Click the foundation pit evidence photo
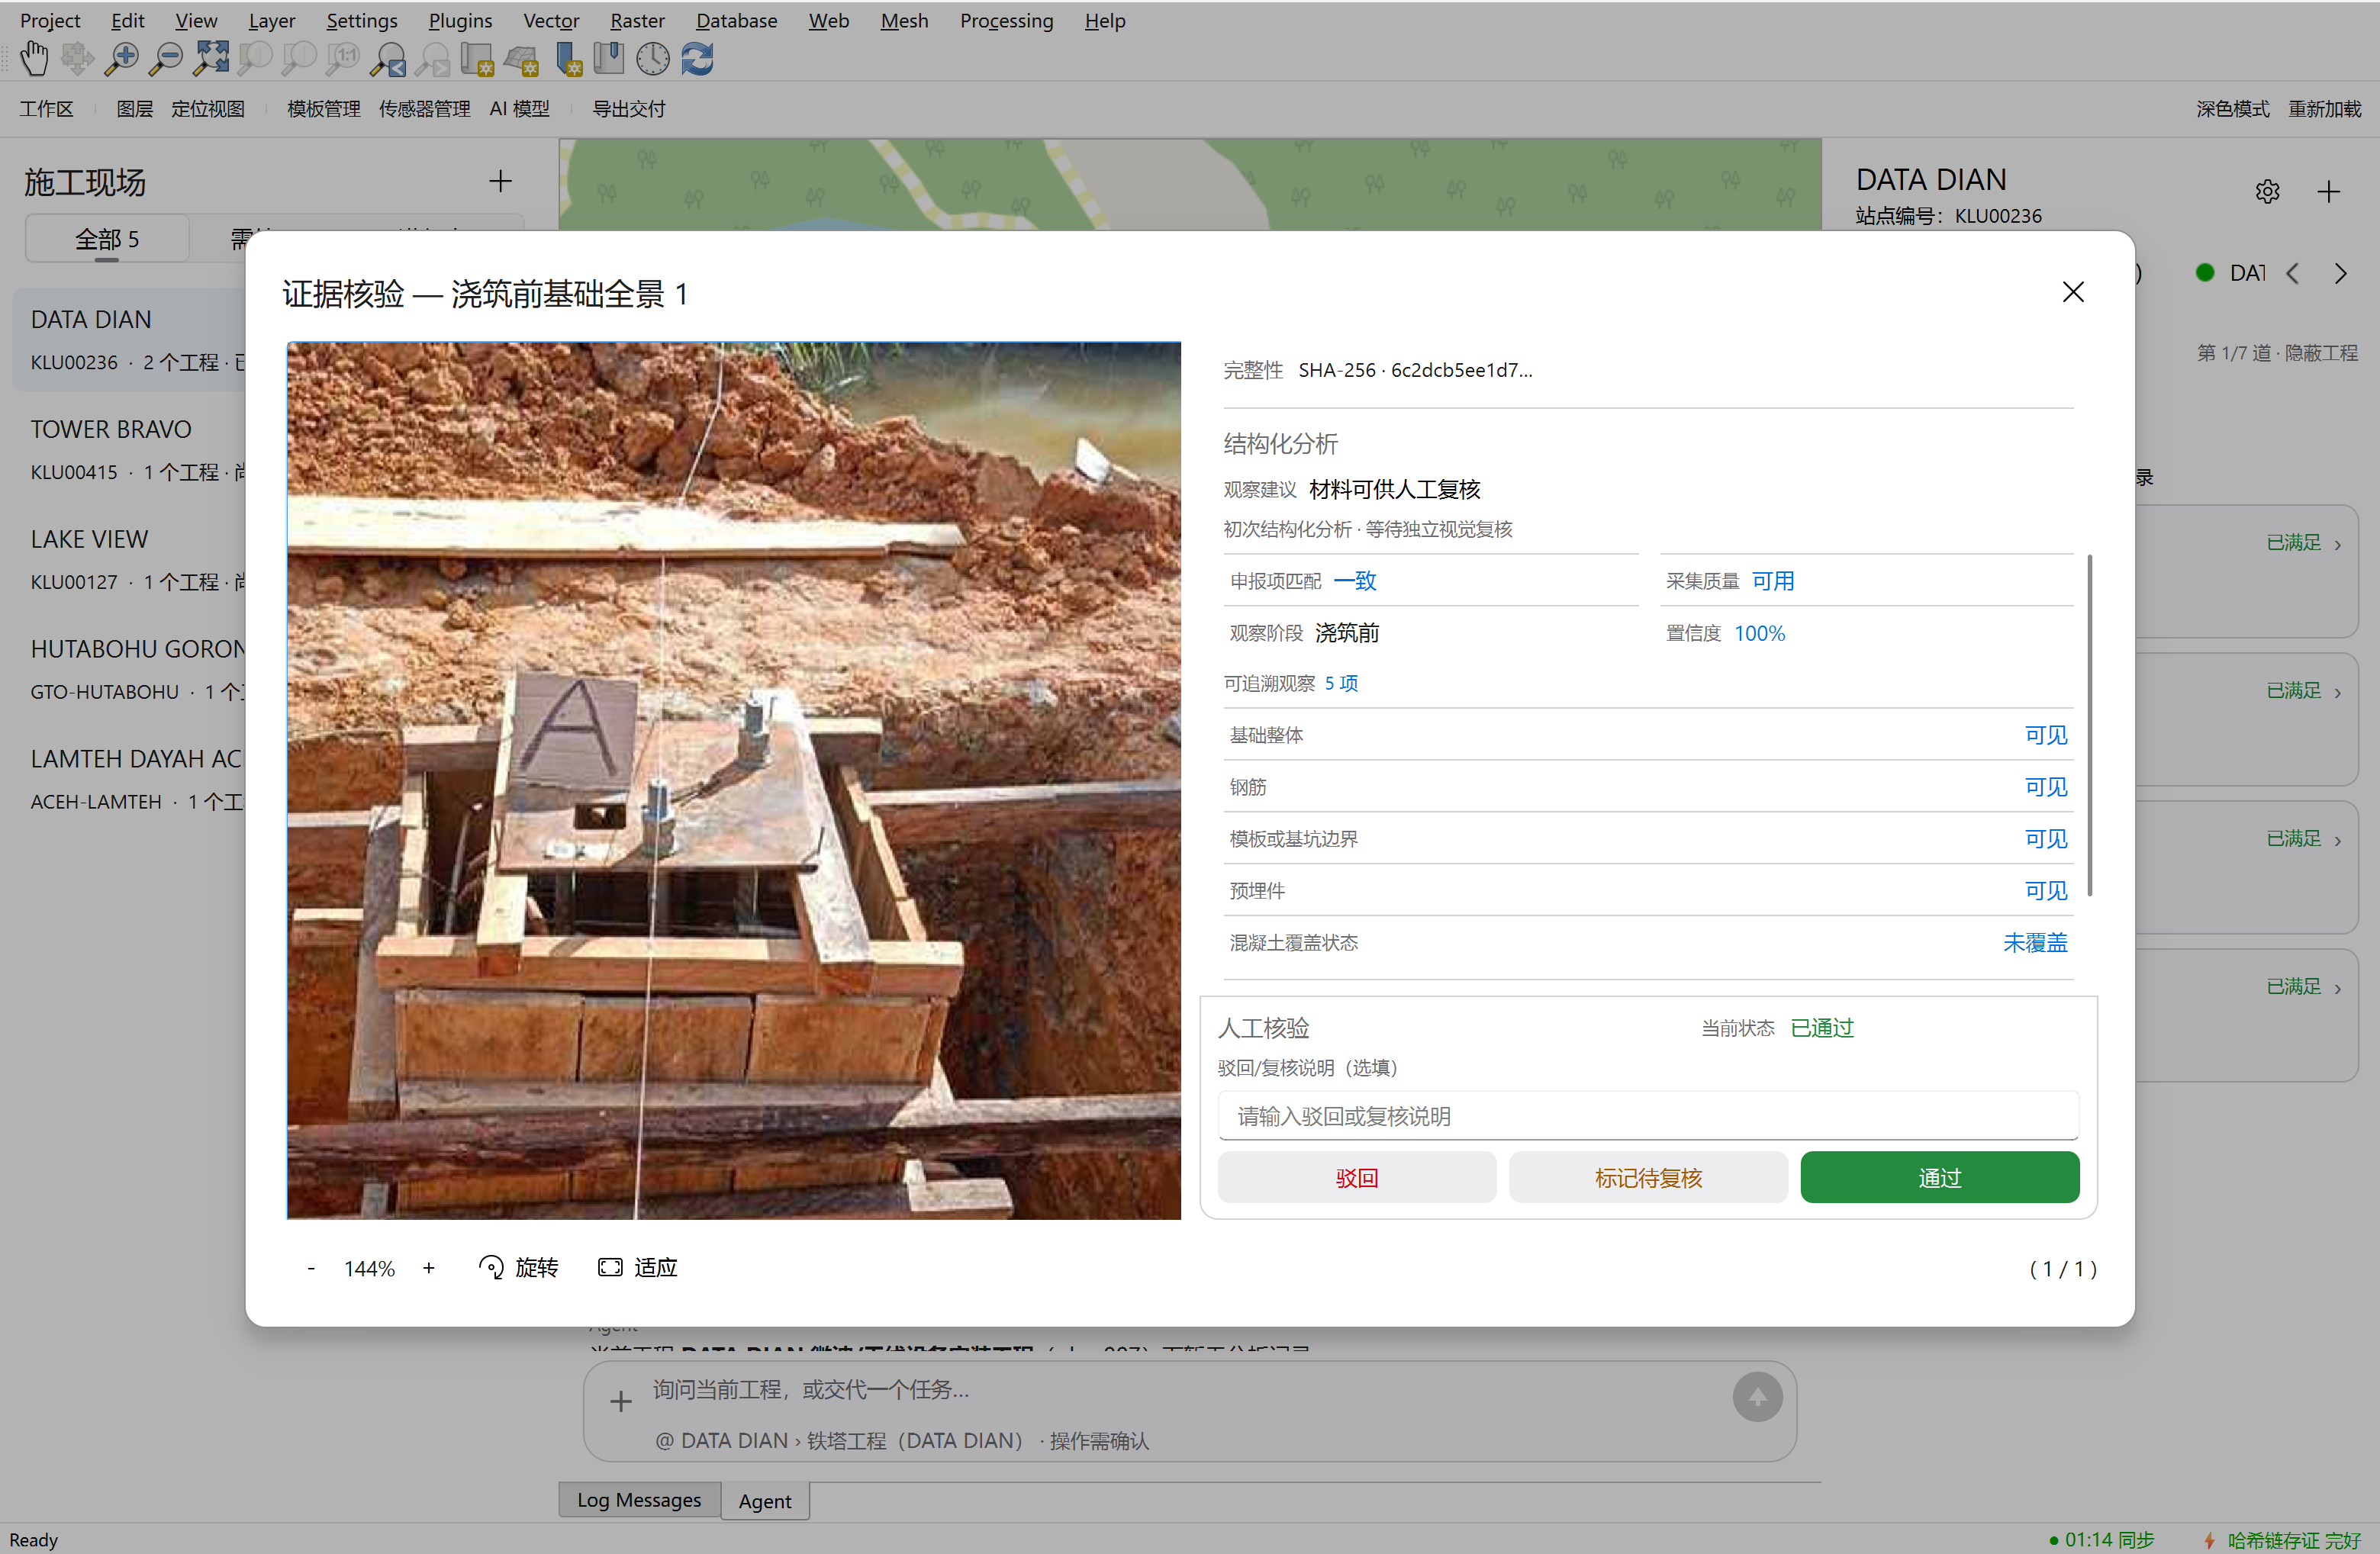This screenshot has height=1554, width=2380. tap(733, 780)
